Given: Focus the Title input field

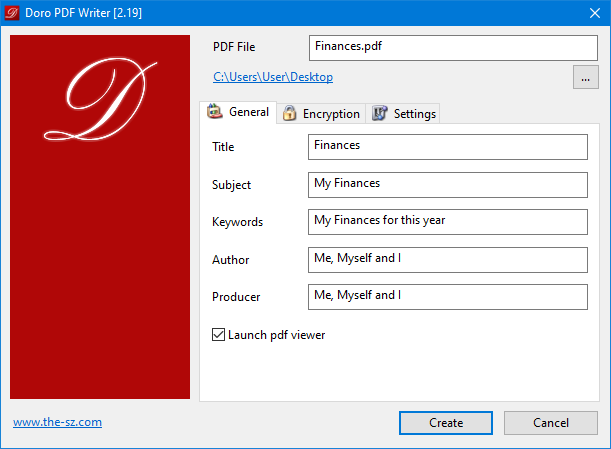Looking at the screenshot, I should pyautogui.click(x=447, y=147).
